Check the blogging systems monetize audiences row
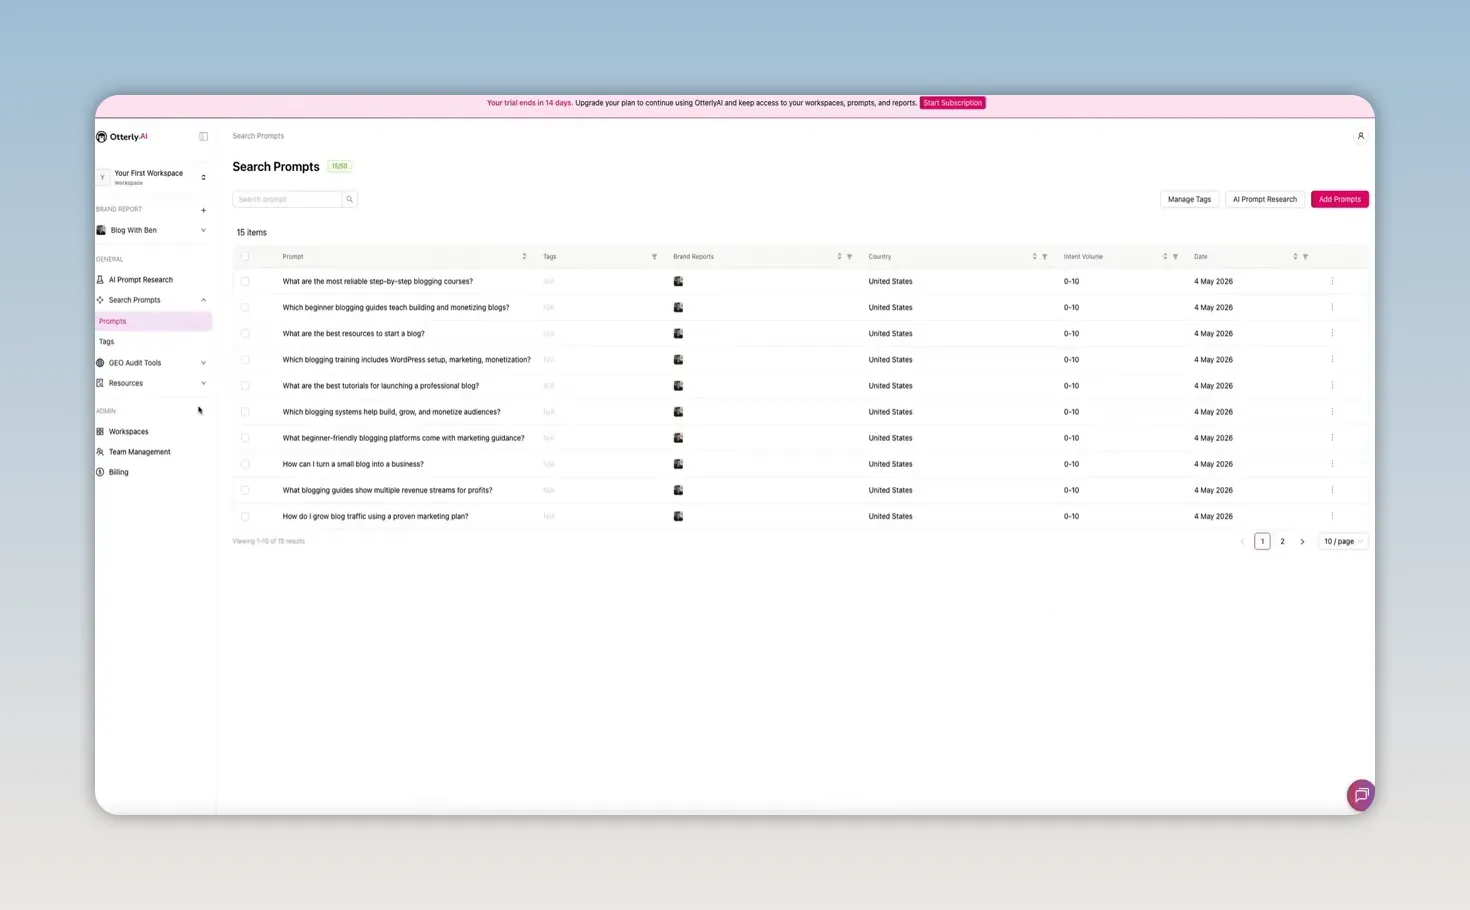The width and height of the screenshot is (1470, 910). click(245, 412)
